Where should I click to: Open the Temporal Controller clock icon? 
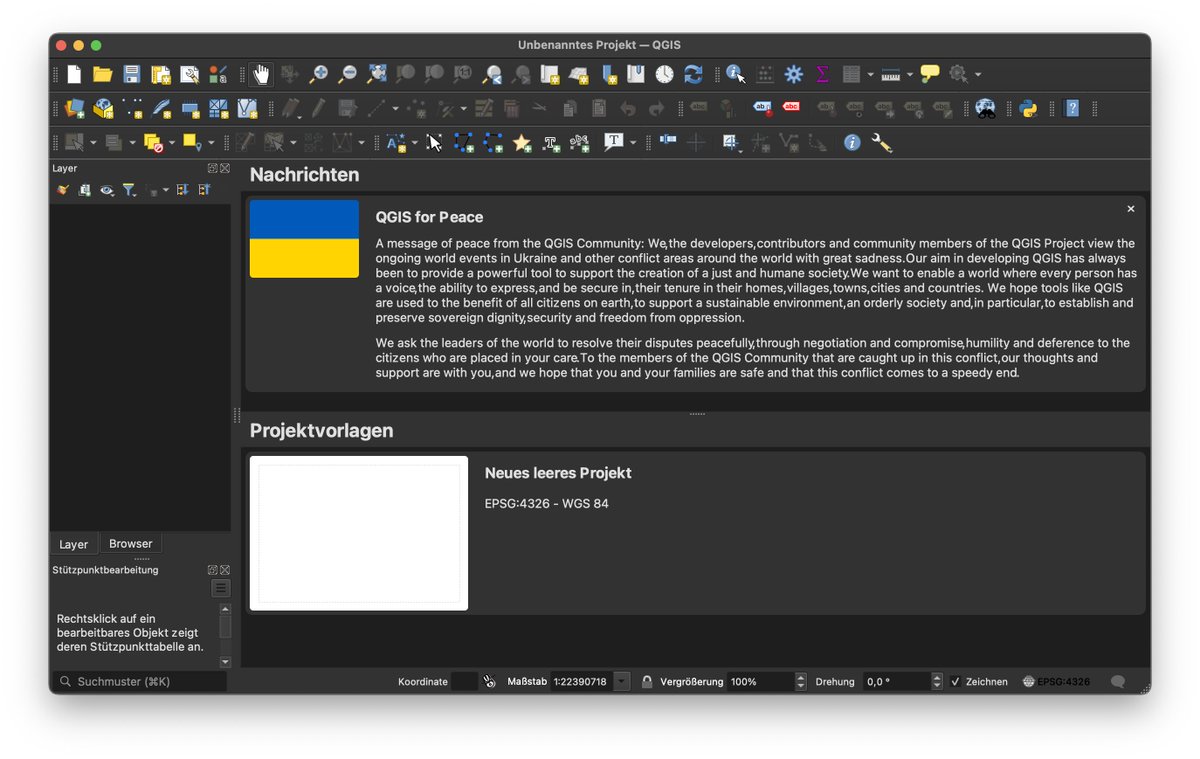point(665,74)
